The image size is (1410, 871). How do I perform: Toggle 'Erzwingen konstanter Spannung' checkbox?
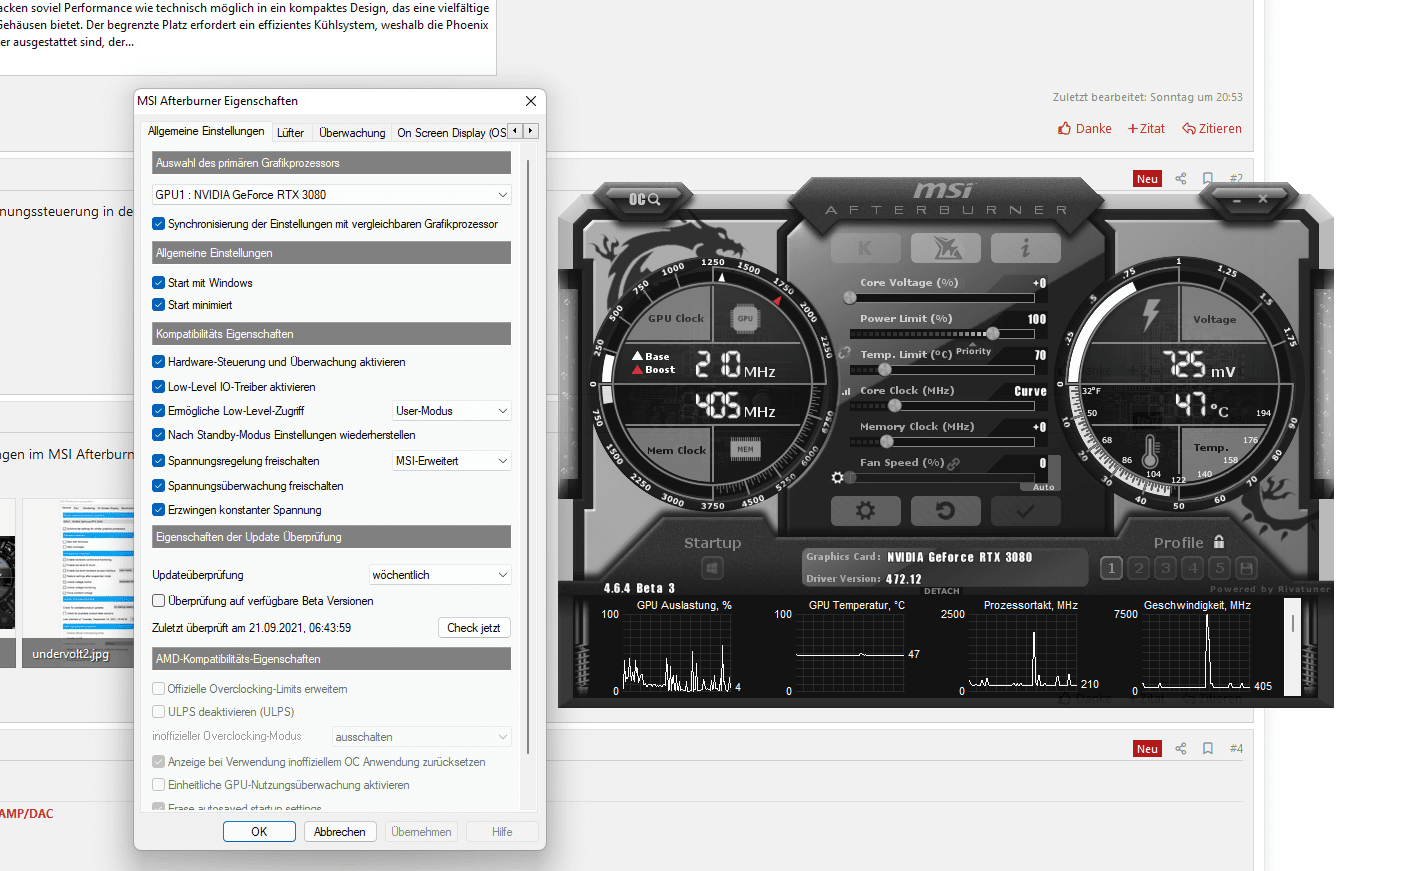pos(158,510)
